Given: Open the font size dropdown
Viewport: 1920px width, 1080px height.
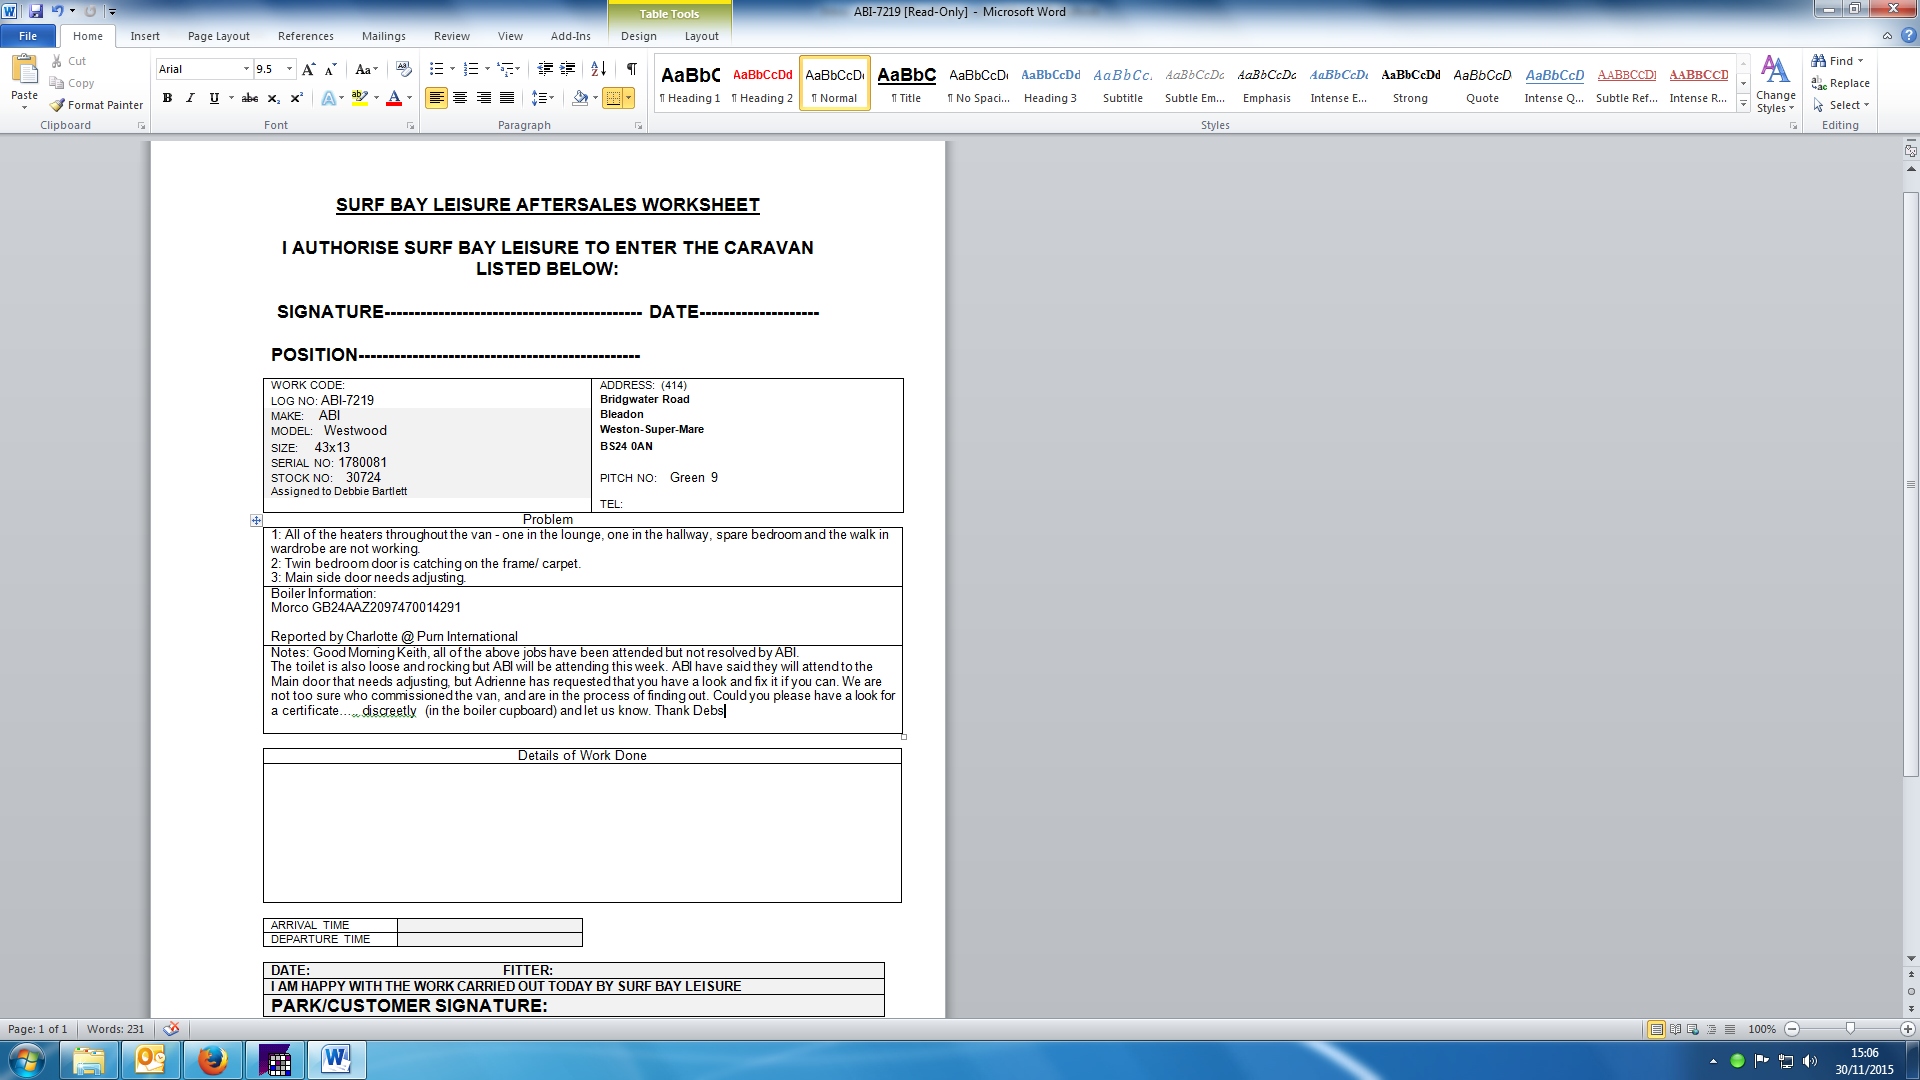Looking at the screenshot, I should 290,69.
